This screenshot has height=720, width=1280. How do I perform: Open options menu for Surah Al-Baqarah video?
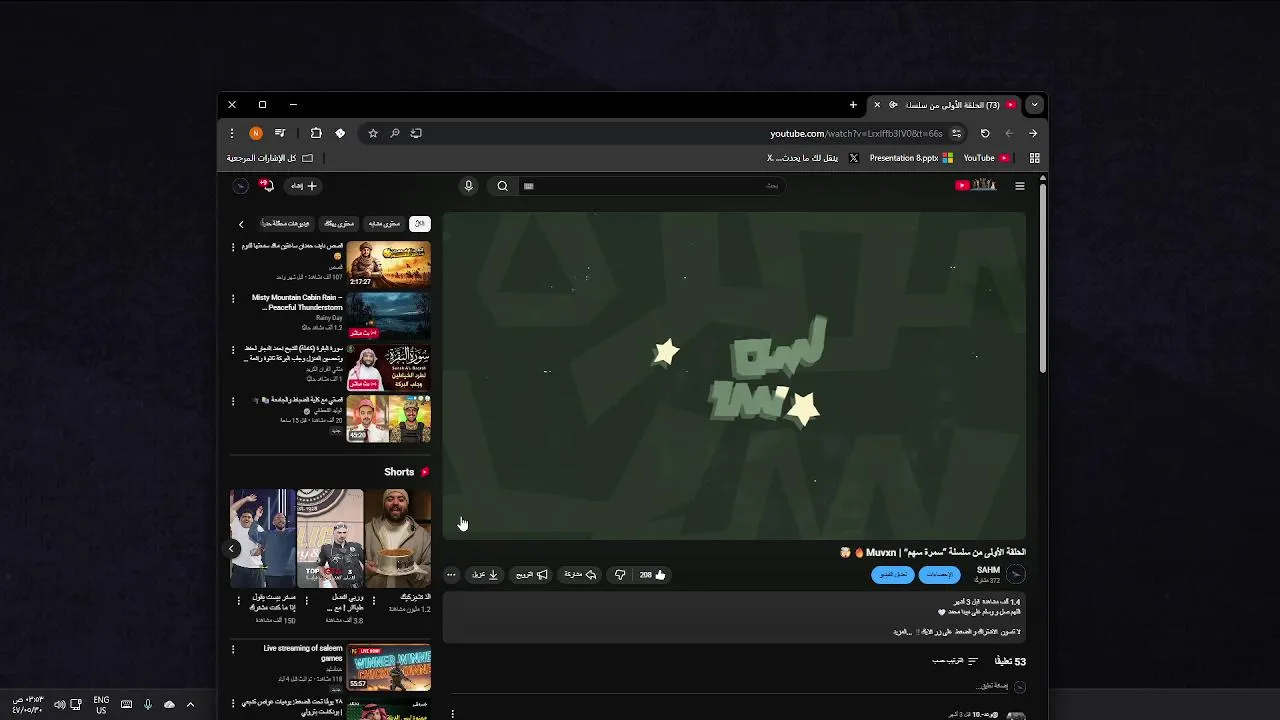pyautogui.click(x=233, y=350)
